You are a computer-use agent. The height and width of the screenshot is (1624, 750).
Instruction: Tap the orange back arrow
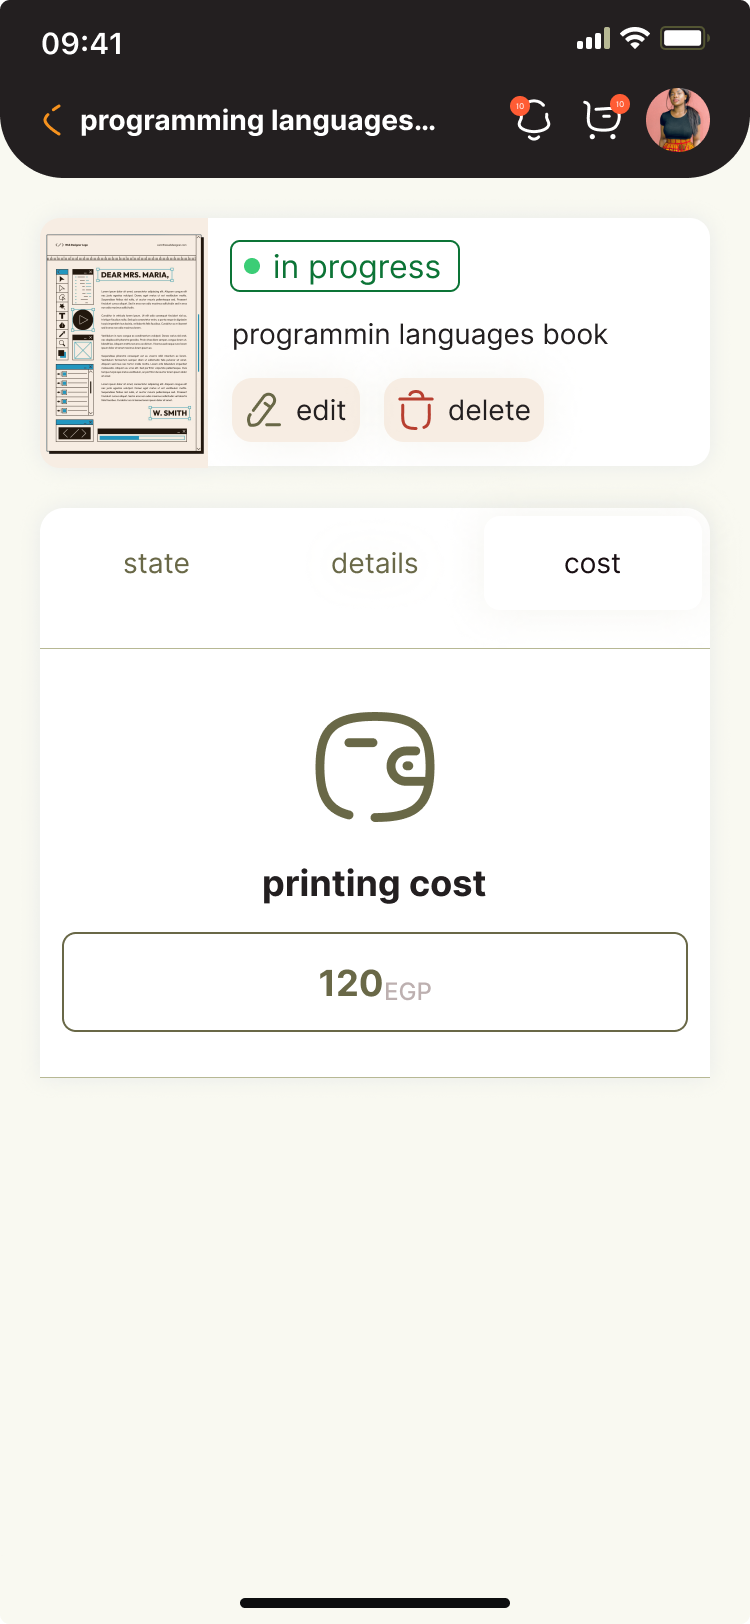(53, 121)
